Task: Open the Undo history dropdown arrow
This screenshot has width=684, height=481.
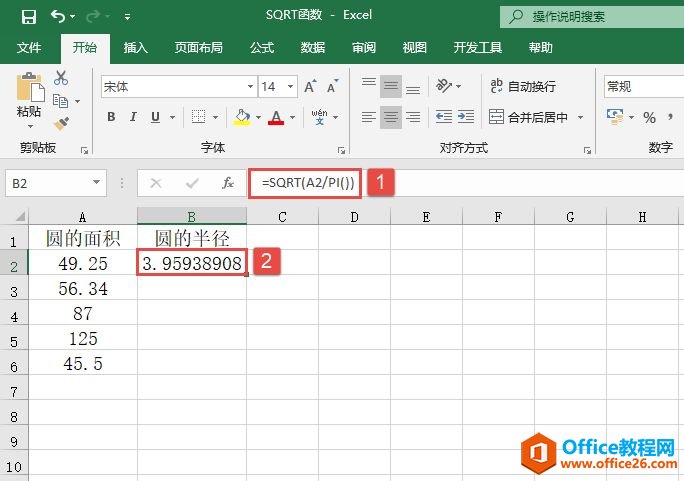Action: pyautogui.click(x=72, y=17)
